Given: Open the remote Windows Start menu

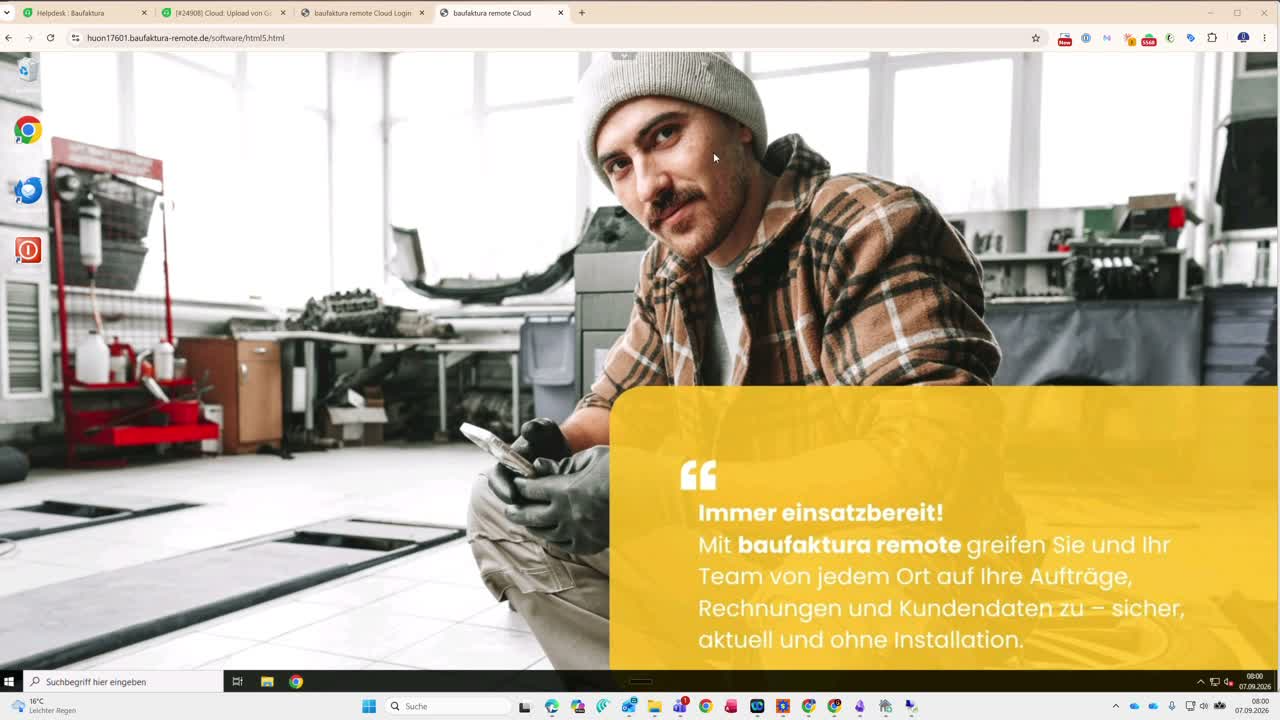Looking at the screenshot, I should pyautogui.click(x=9, y=682).
